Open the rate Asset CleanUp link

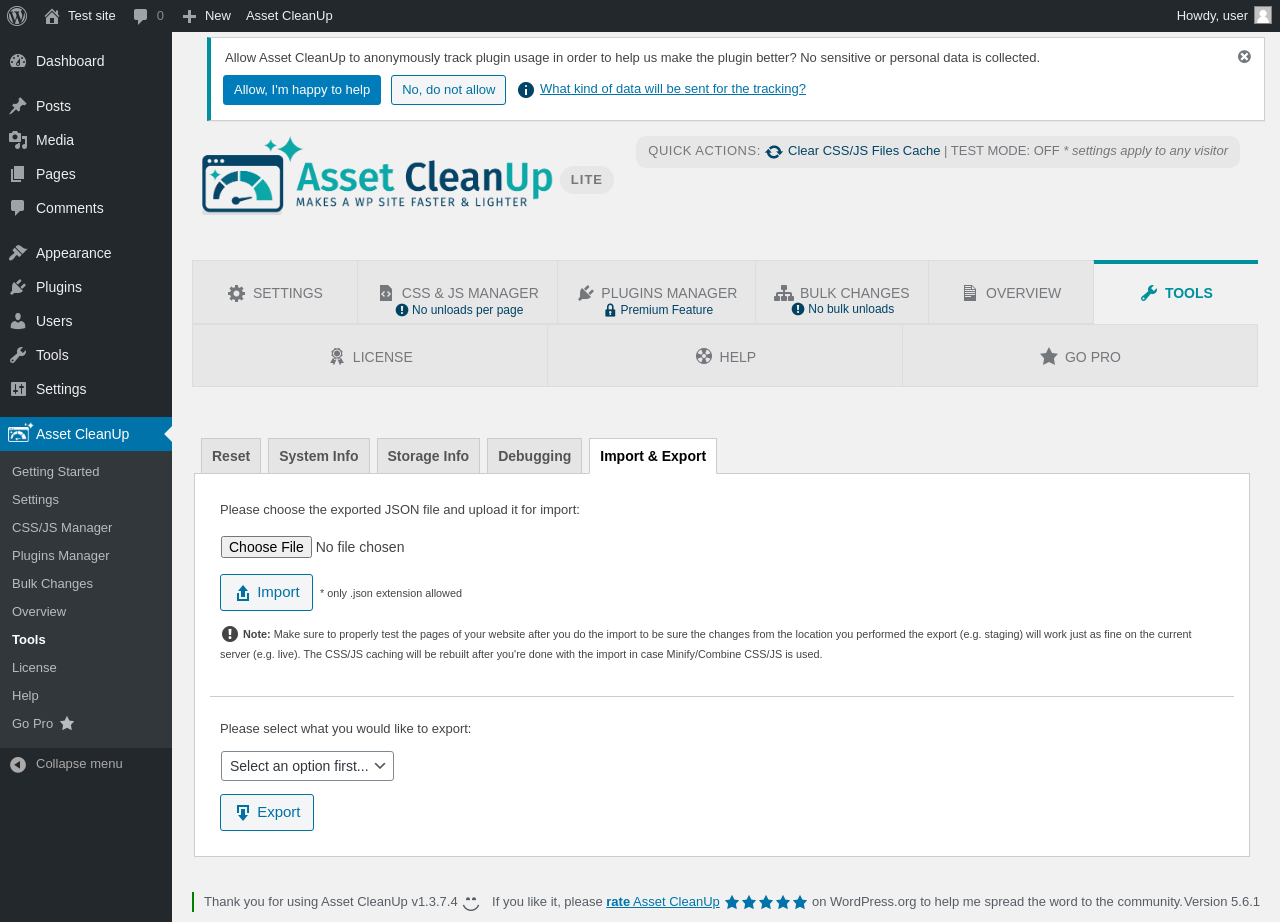(x=663, y=901)
